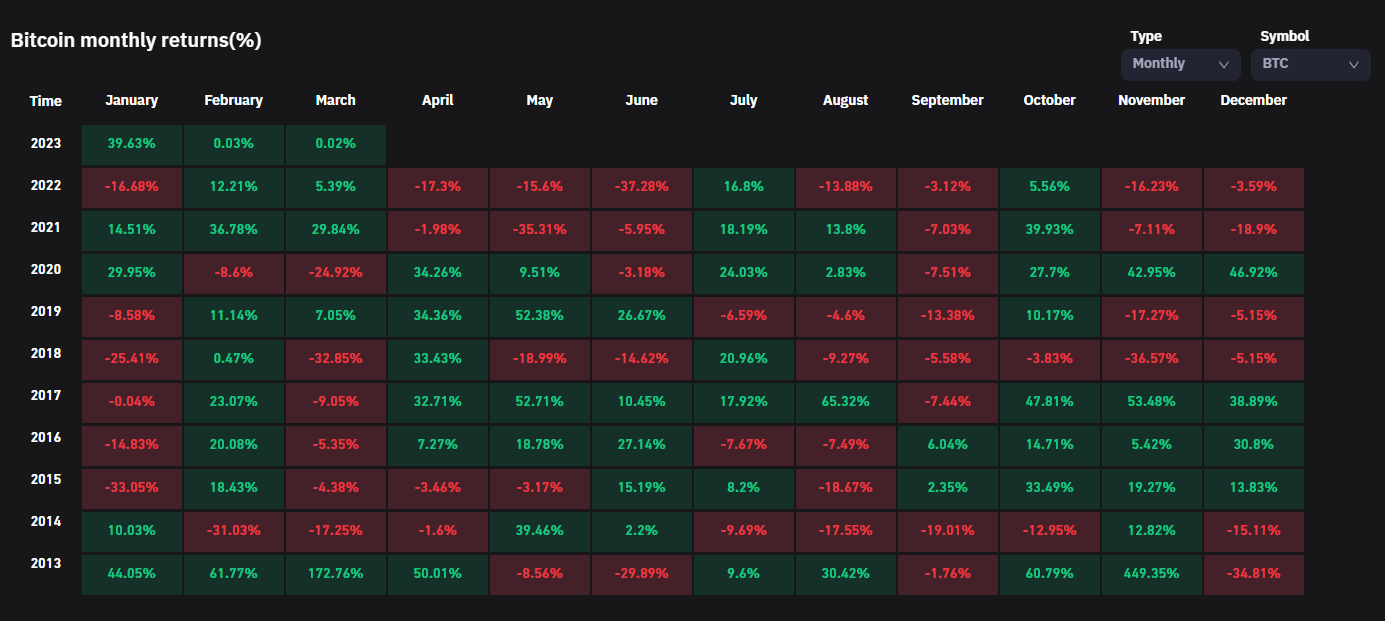Viewport: 1385px width, 621px height.
Task: Click the November column header
Action: coord(1151,100)
